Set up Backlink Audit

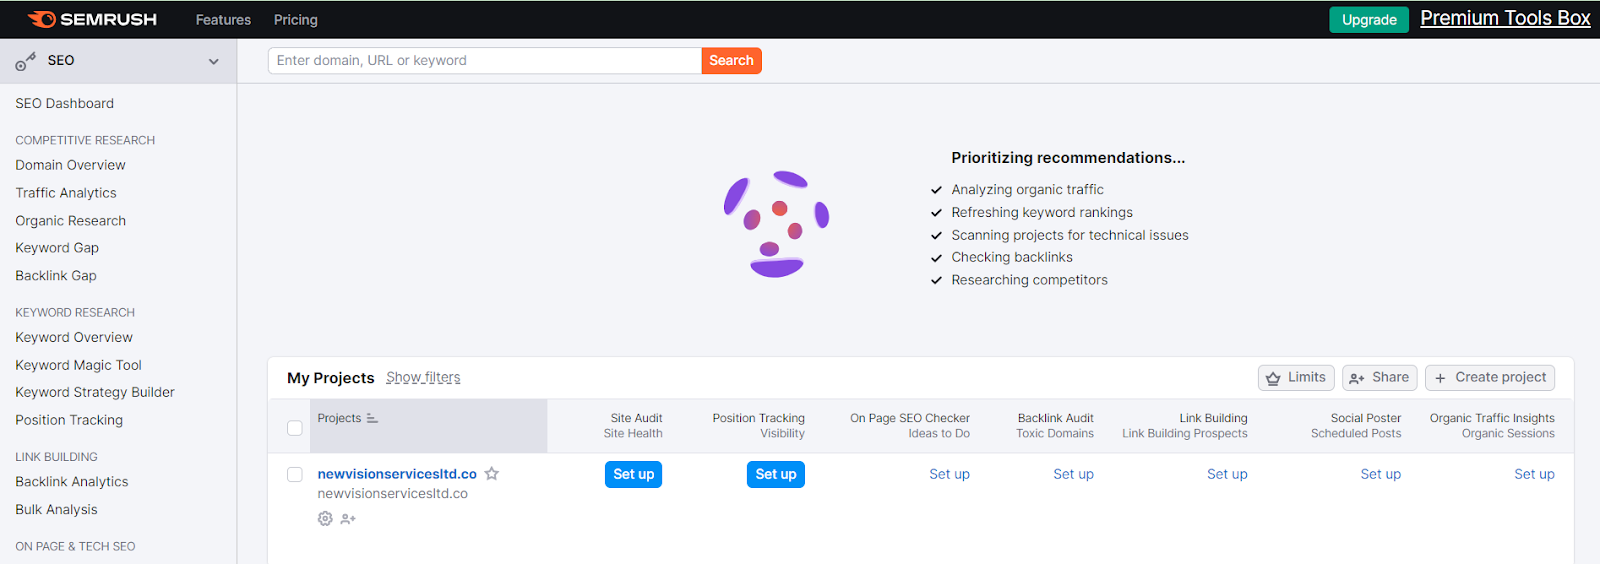[x=1073, y=474]
